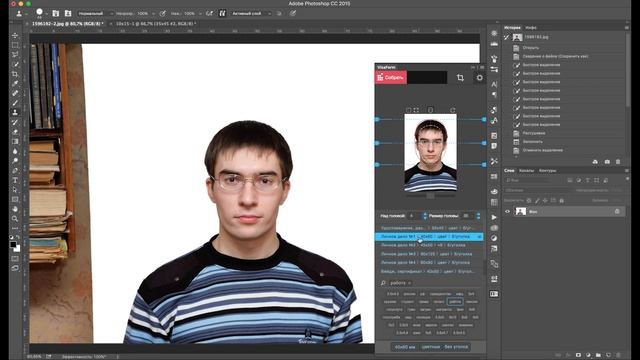This screenshot has height=360, width=640.
Task: Toggle lock all icon in Layers panel
Action: click(x=562, y=200)
